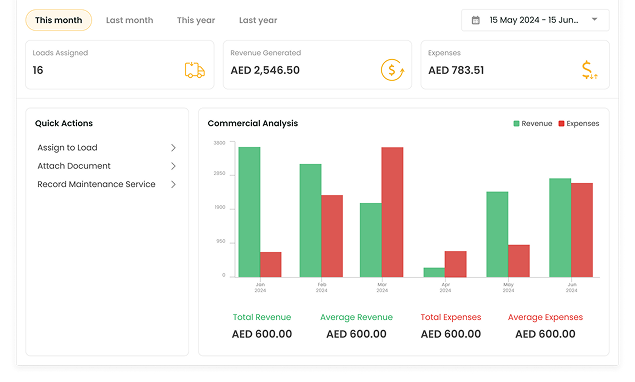The image size is (635, 382).
Task: Click the Jun 2024 green revenue bar
Action: [x=560, y=228]
